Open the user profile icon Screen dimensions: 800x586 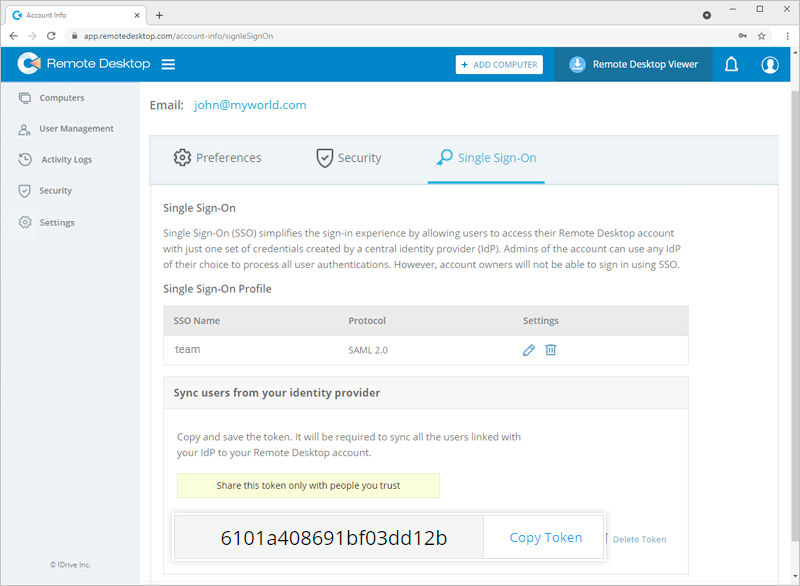point(769,64)
